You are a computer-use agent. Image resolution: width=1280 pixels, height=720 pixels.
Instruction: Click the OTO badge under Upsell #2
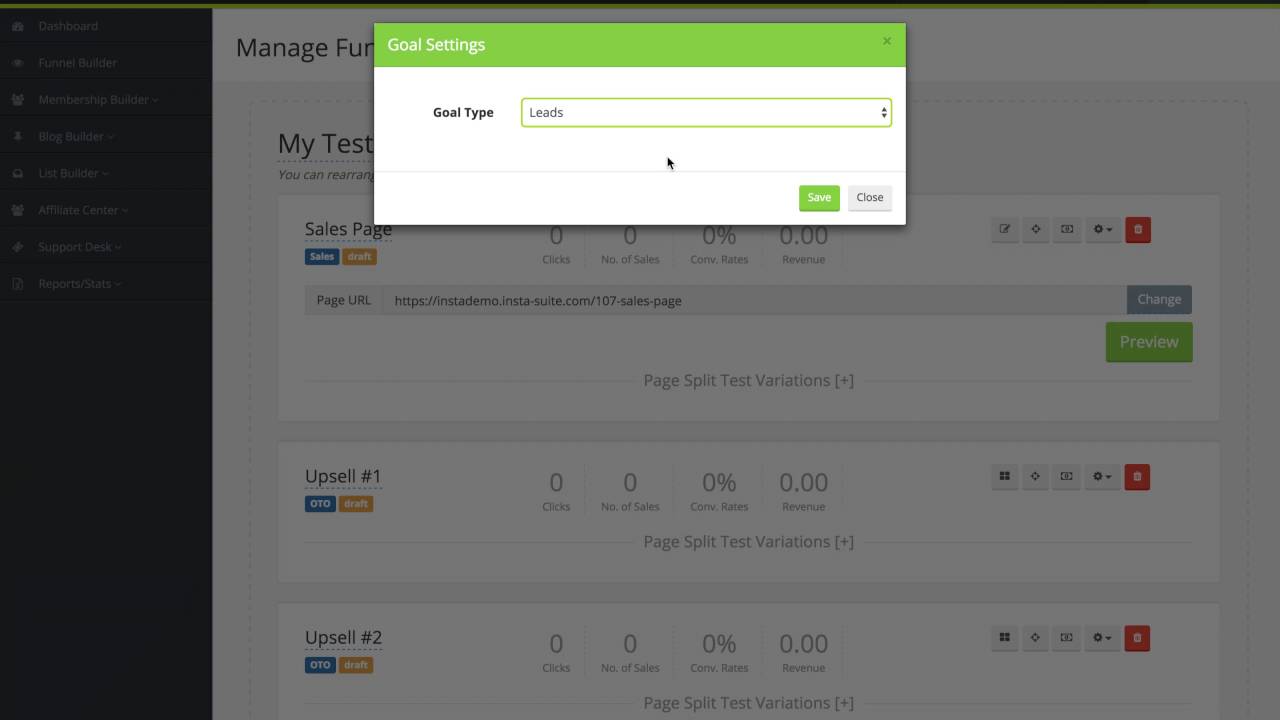320,665
